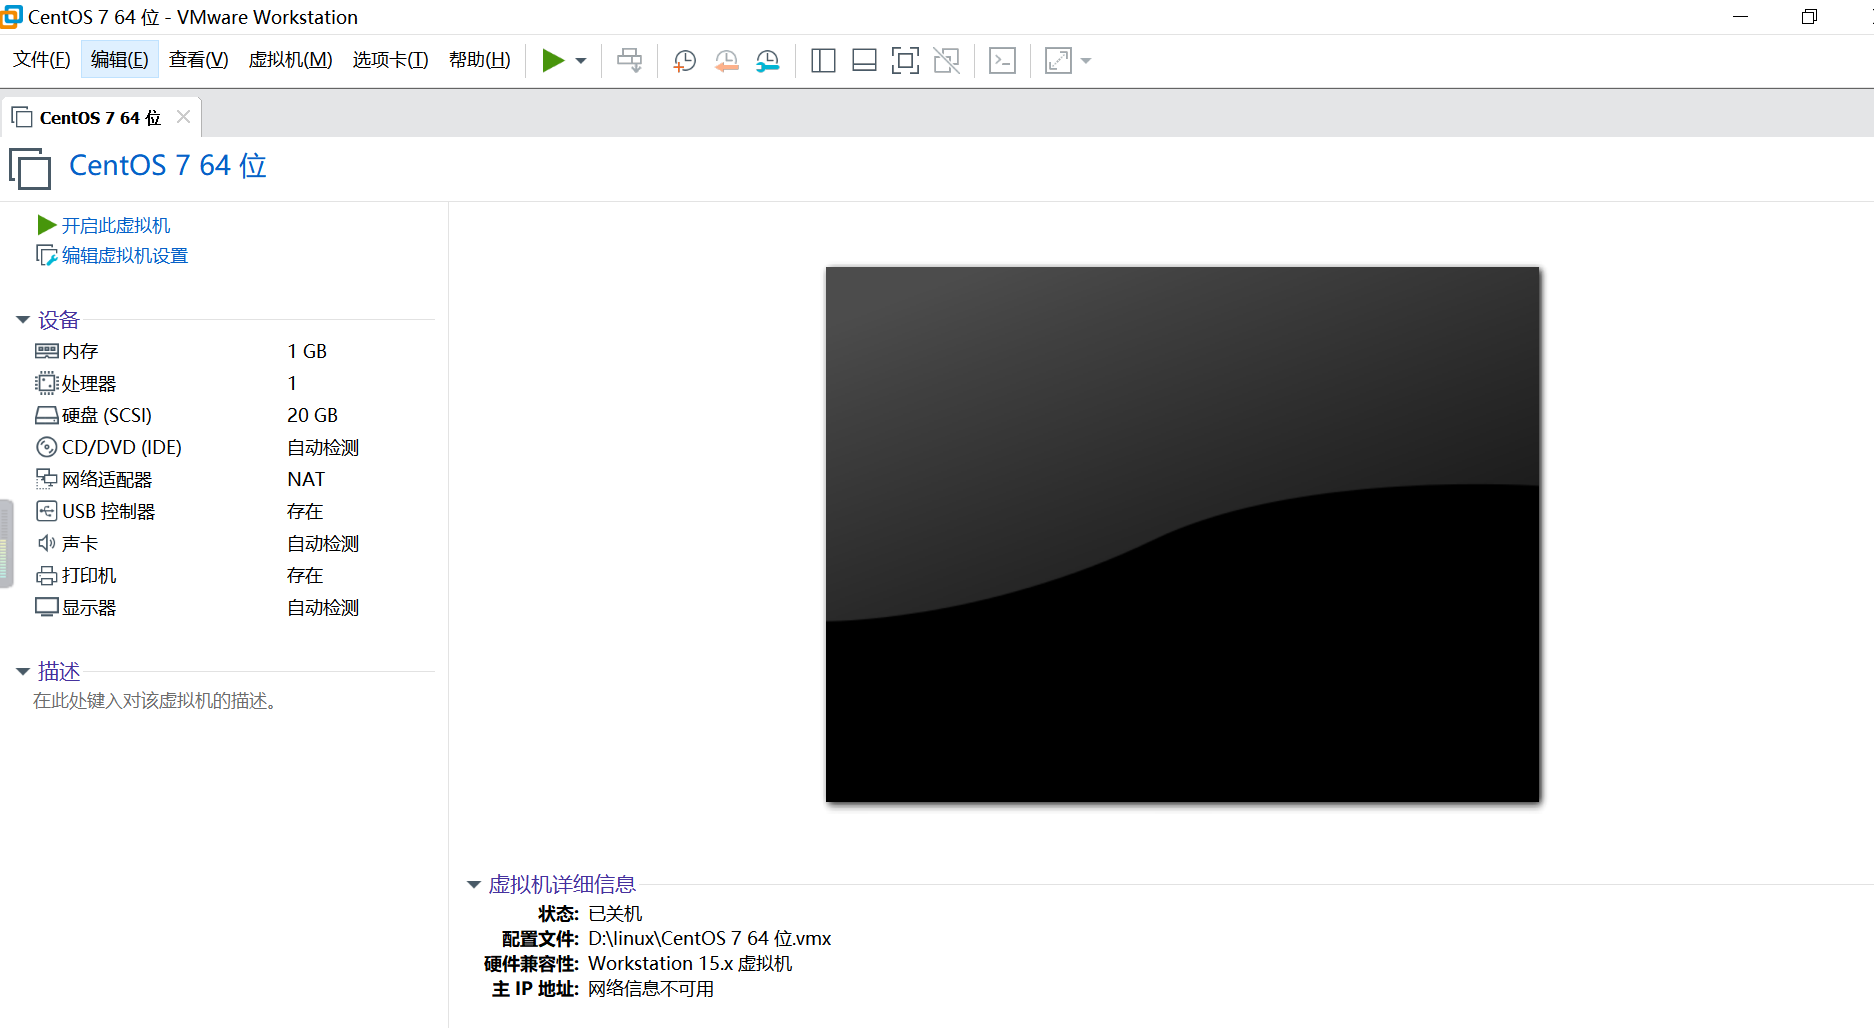Select the CentOS 7 64 位 tab
The height and width of the screenshot is (1028, 1874).
[100, 117]
